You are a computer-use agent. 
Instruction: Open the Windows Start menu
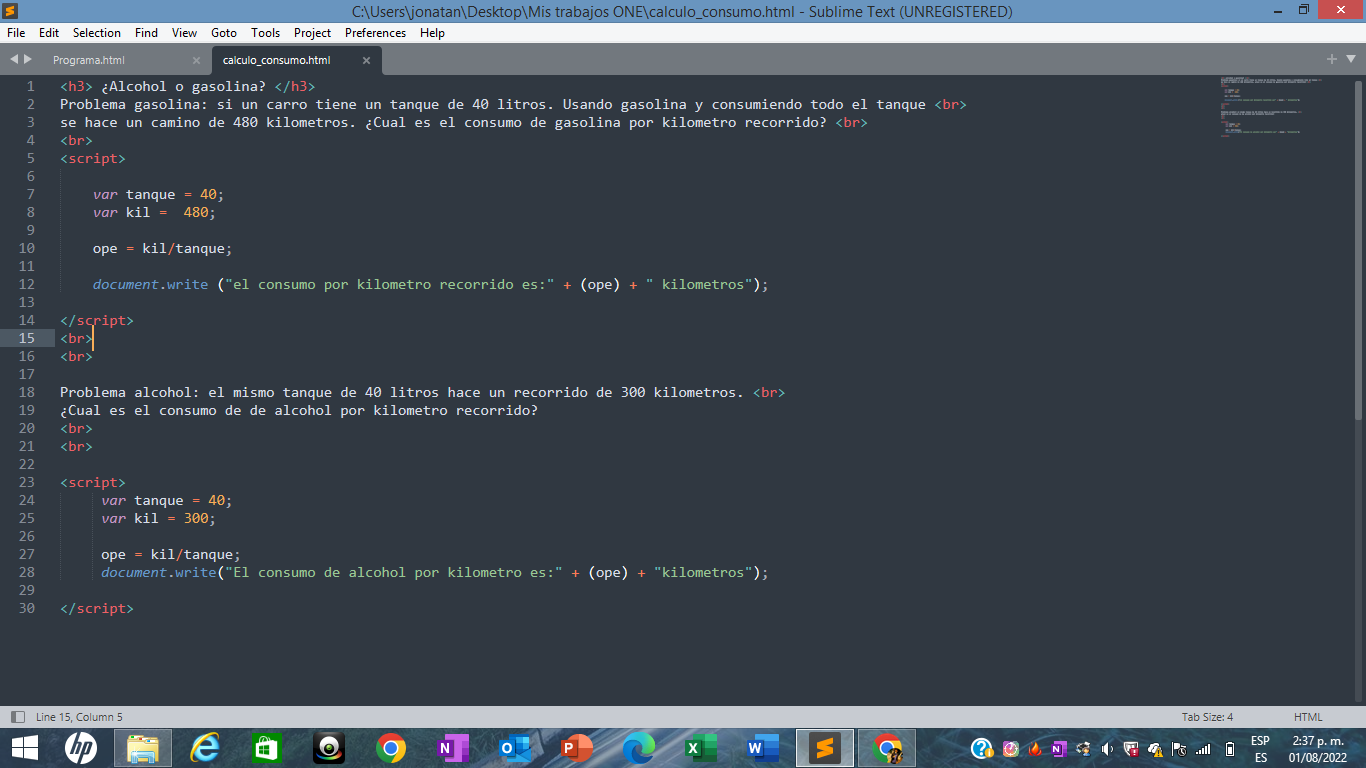click(x=24, y=748)
